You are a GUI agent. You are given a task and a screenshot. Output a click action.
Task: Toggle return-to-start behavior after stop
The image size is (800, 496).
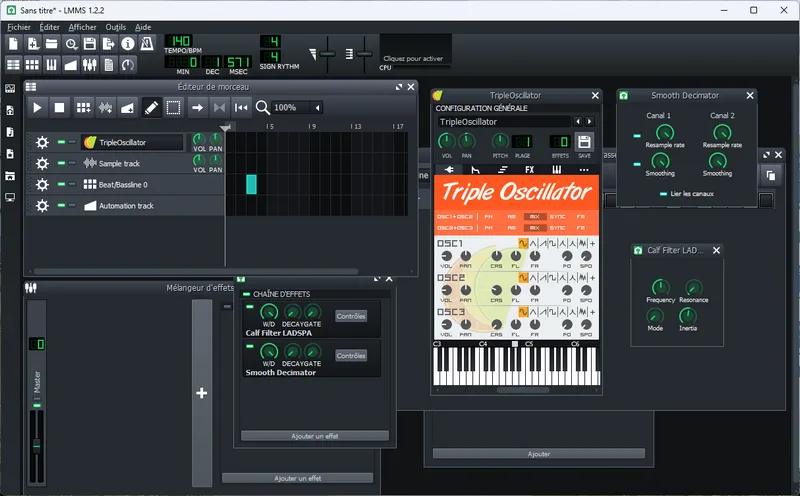(241, 108)
